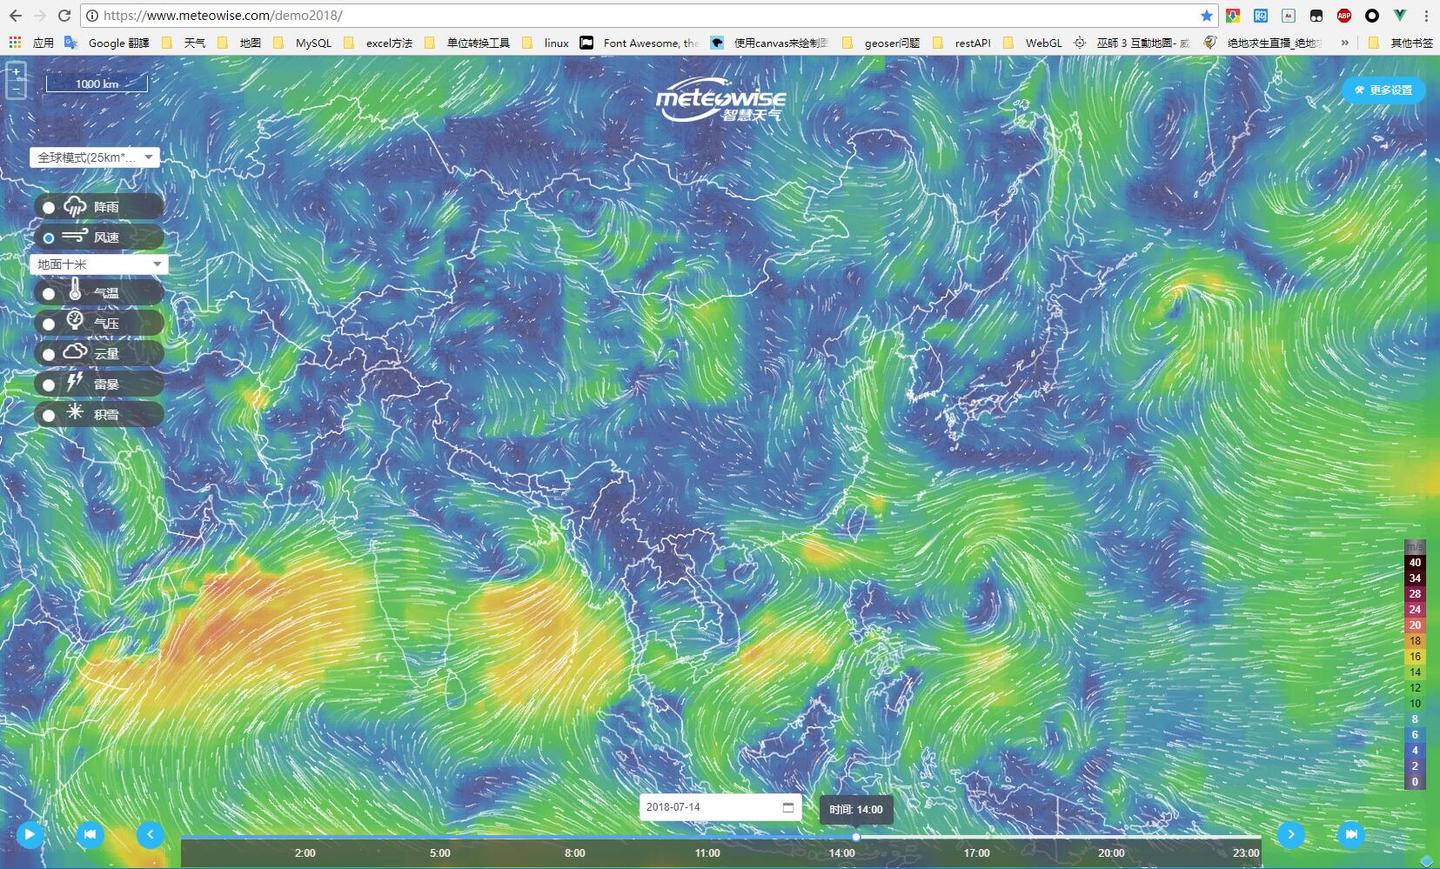Select the 积雪 radio button
The image size is (1440, 869).
[x=48, y=415]
